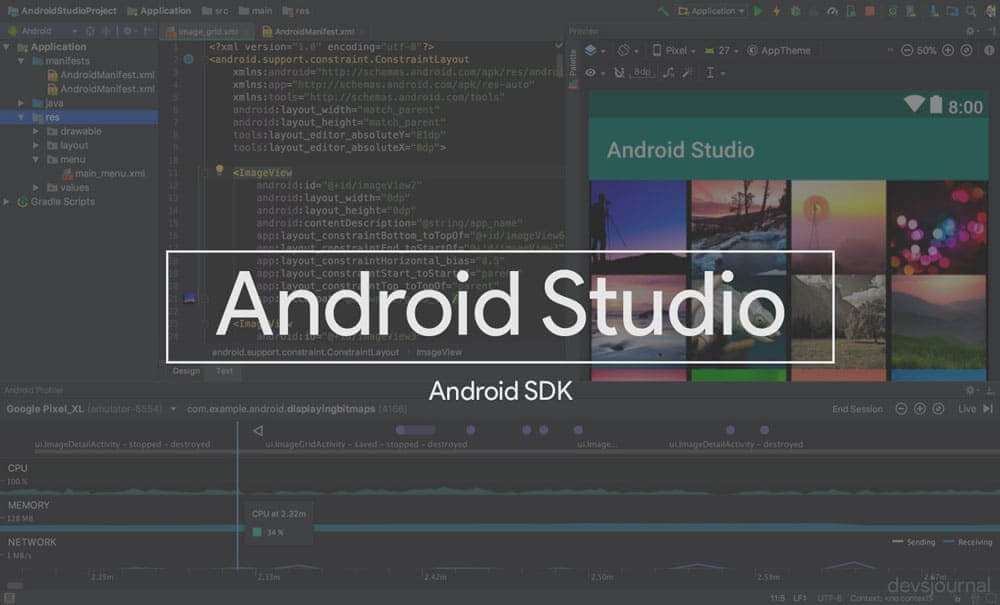Click the src breadcrumb

tap(215, 11)
